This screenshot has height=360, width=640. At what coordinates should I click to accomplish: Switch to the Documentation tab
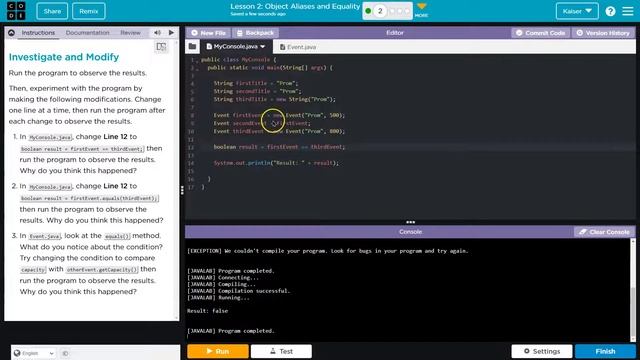(x=87, y=33)
